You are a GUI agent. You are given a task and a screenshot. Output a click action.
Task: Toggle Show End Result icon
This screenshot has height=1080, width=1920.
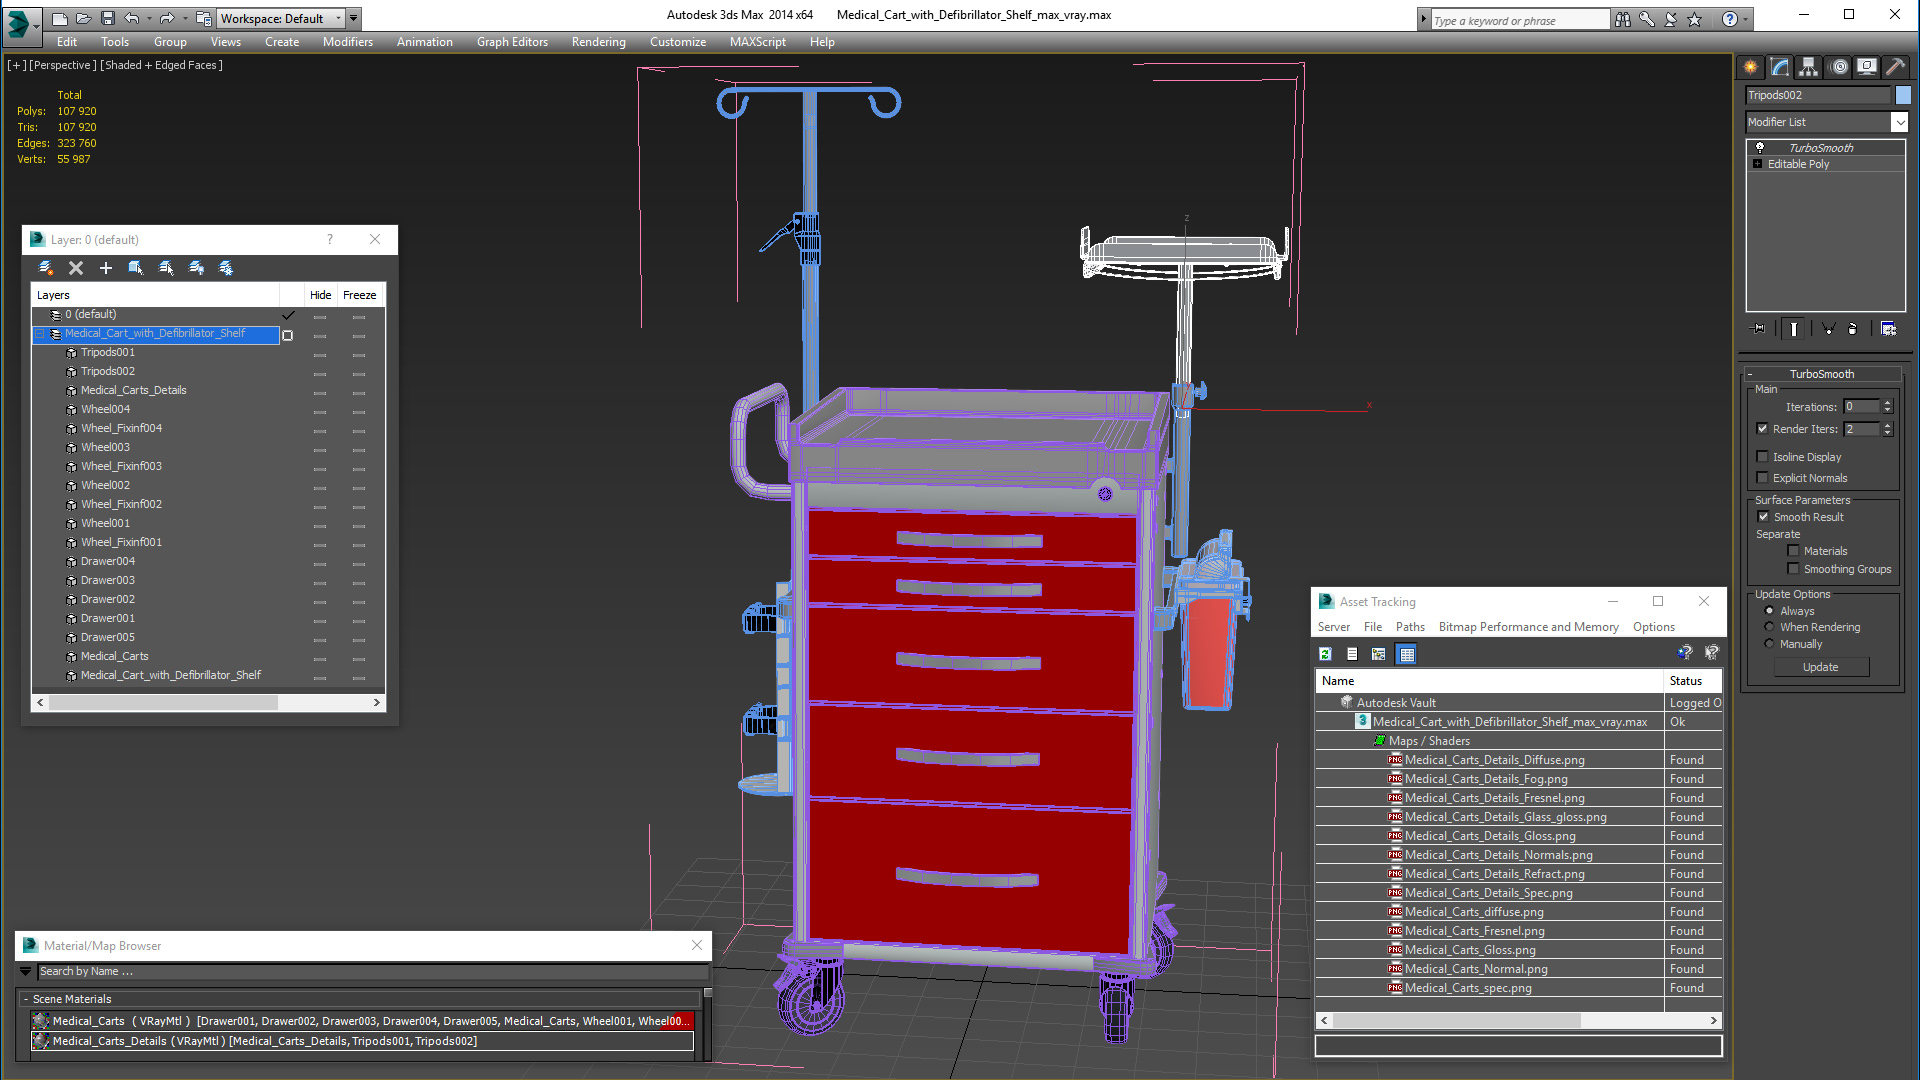[x=1794, y=329]
